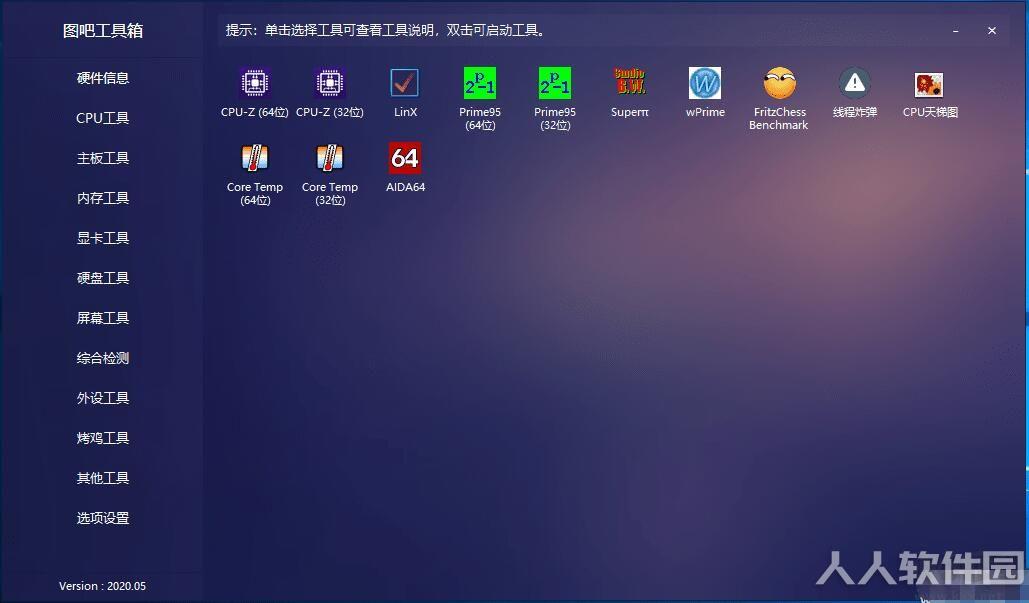
Task: Pick the FritzChess Benchmark icon
Action: (x=780, y=83)
